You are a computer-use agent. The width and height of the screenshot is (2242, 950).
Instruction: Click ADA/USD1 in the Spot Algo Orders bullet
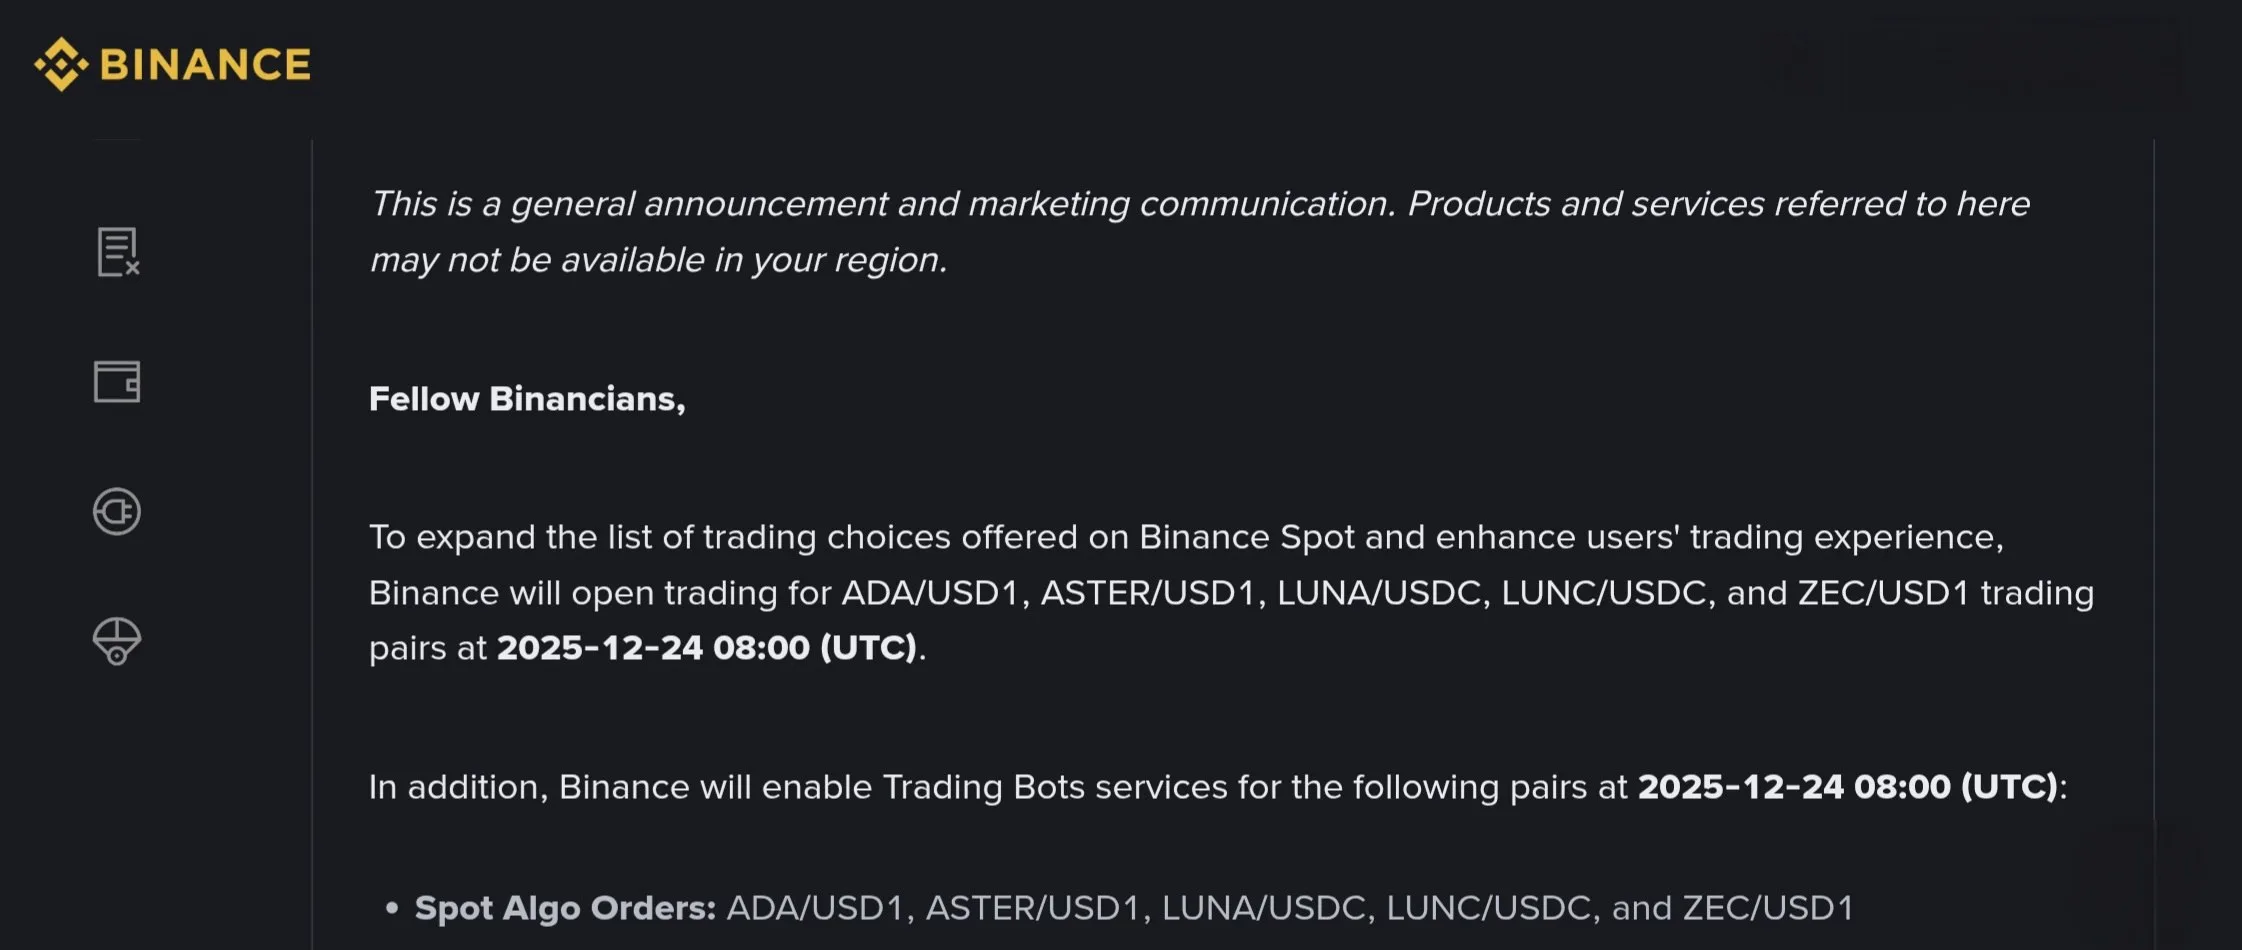tap(814, 908)
